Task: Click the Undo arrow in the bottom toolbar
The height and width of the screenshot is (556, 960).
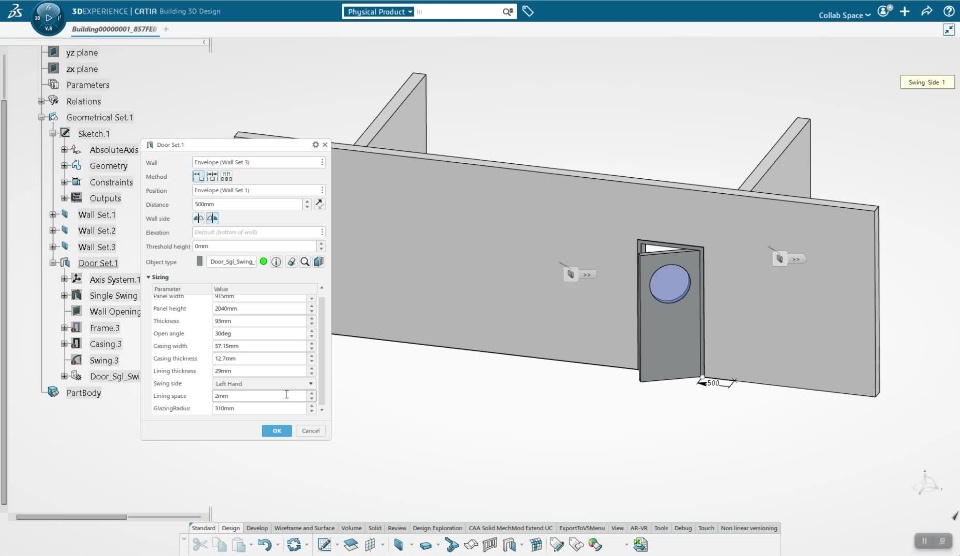Action: tap(264, 545)
